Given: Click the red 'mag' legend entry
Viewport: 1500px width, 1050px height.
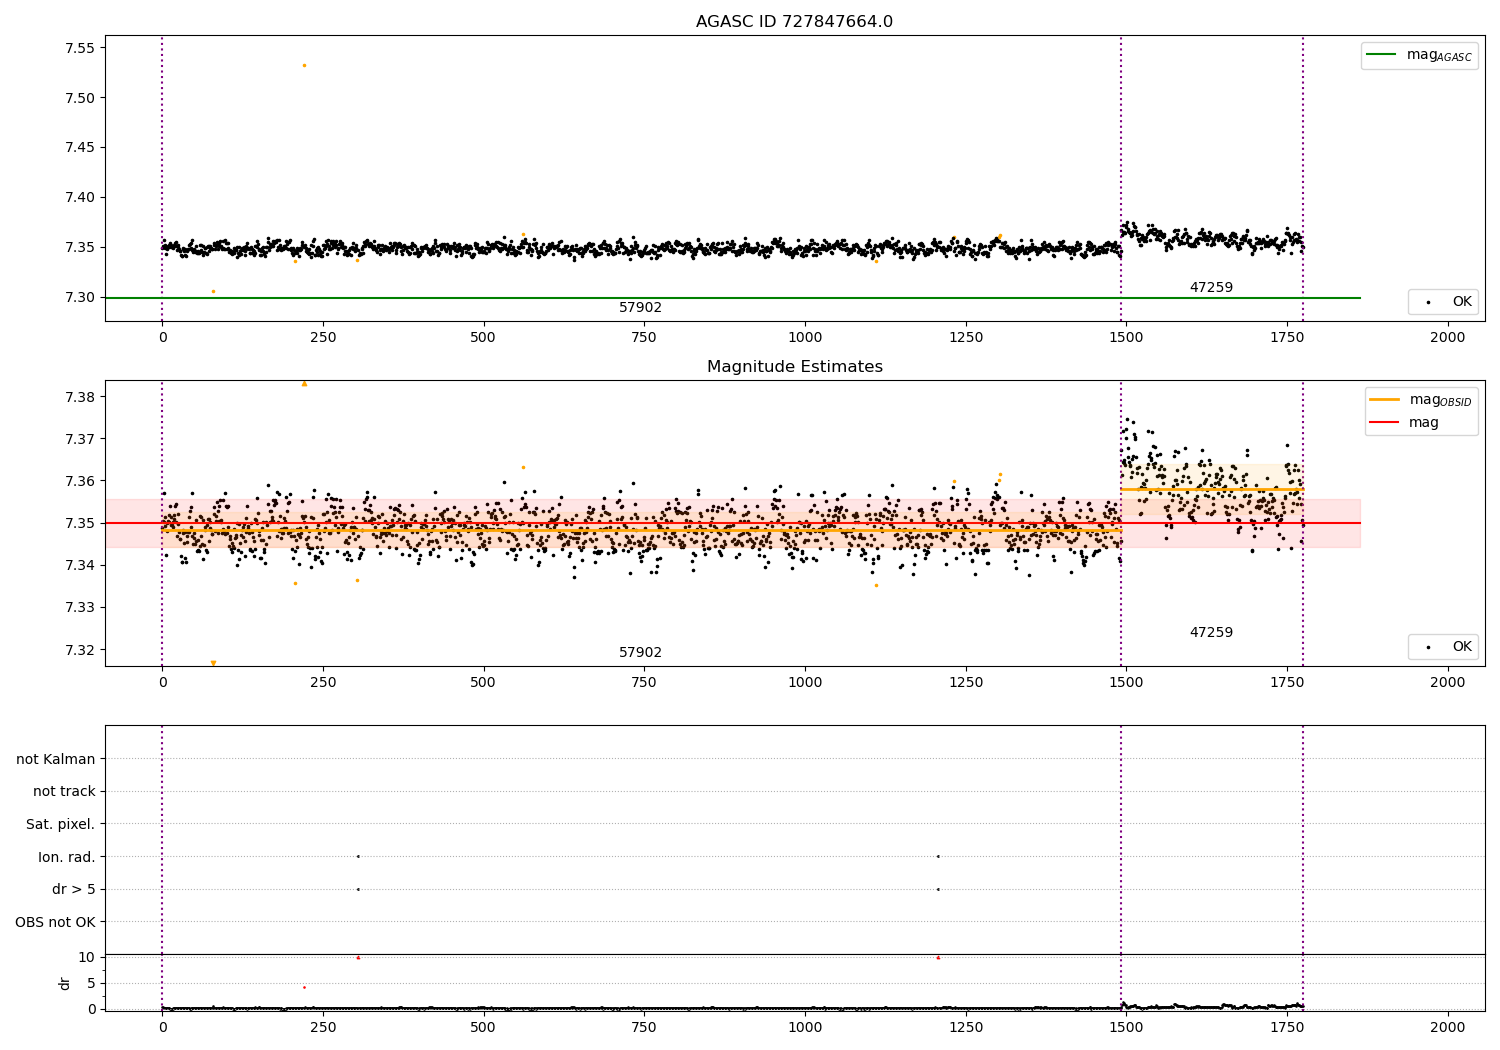Looking at the screenshot, I should click(x=1404, y=423).
